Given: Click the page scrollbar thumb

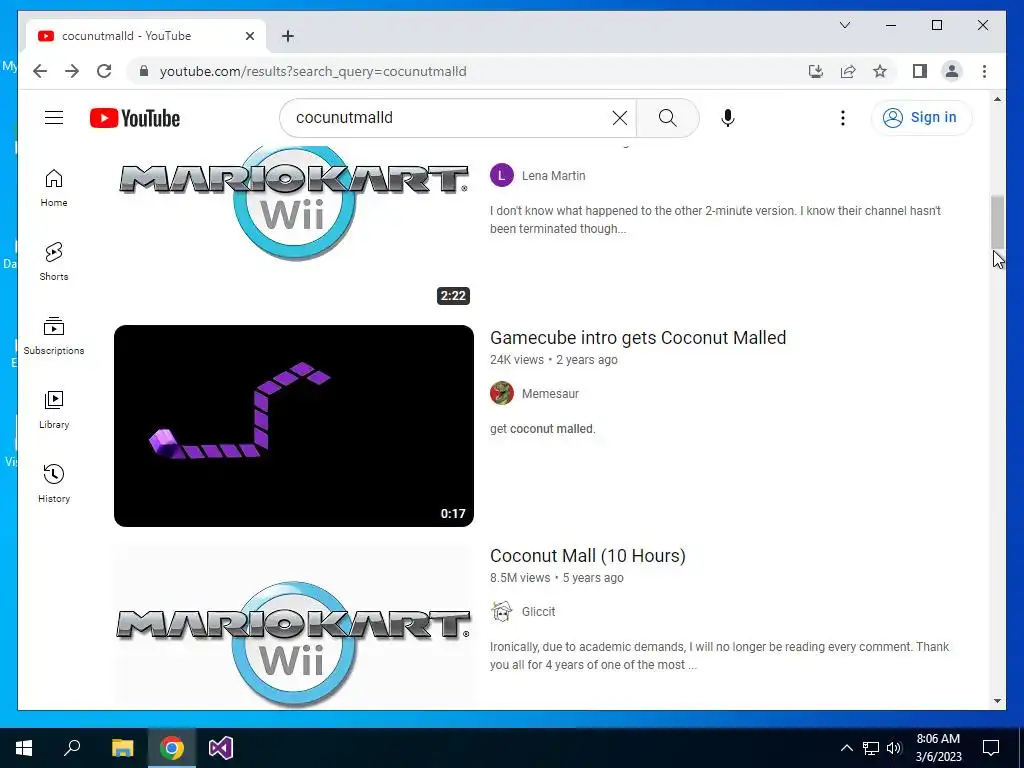Looking at the screenshot, I should [x=997, y=222].
